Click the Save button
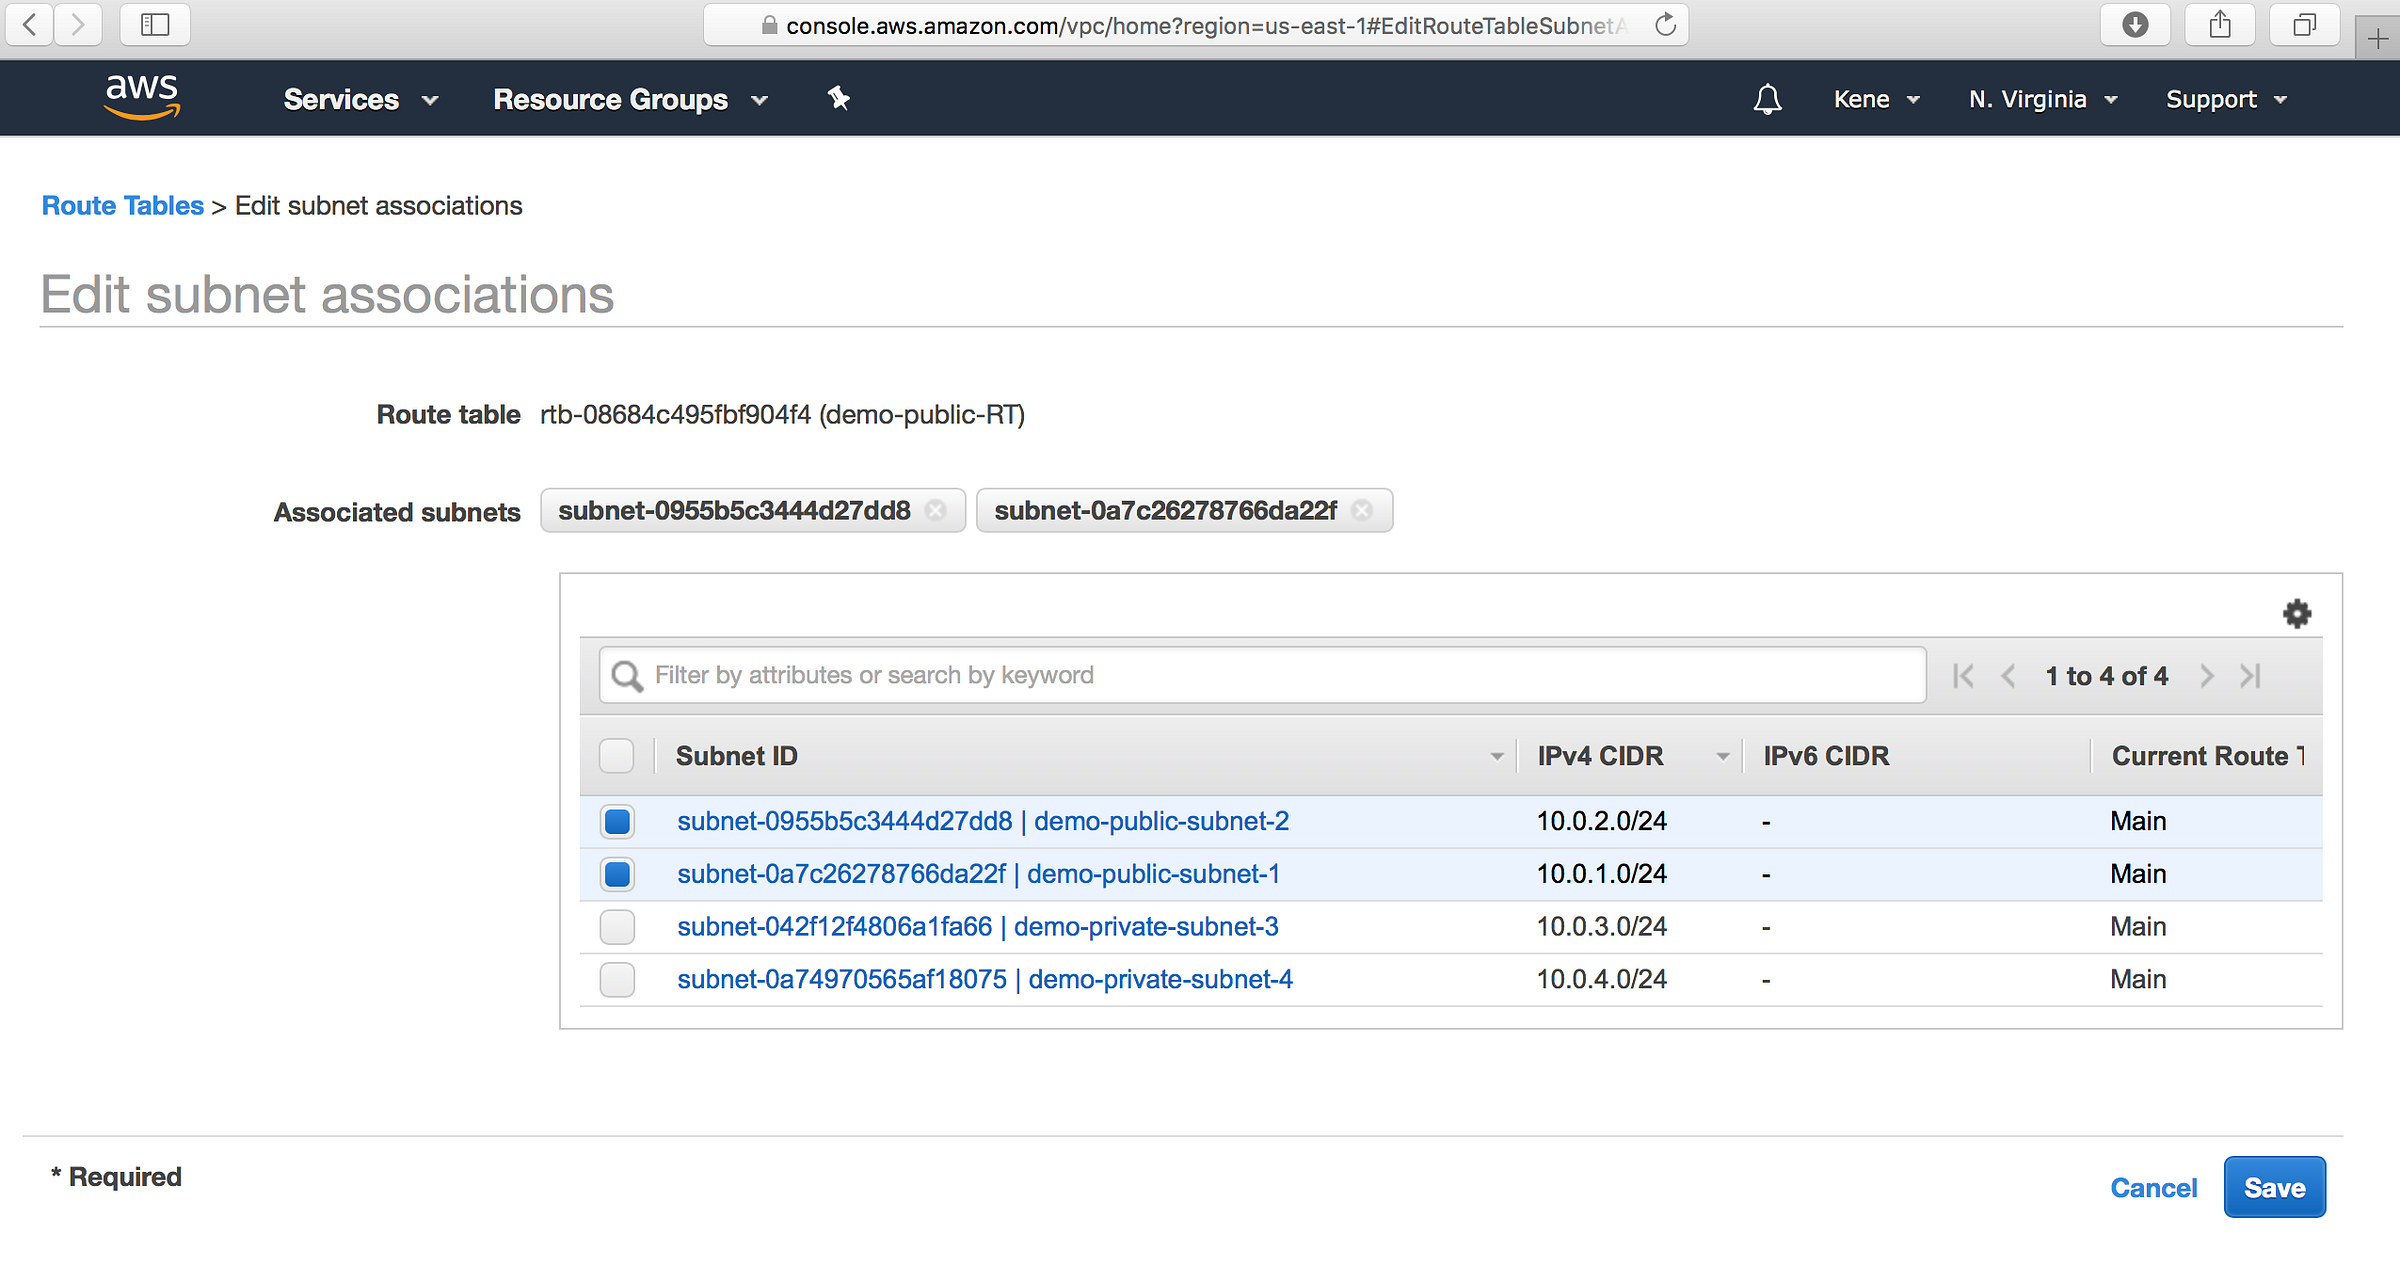 (x=2274, y=1187)
